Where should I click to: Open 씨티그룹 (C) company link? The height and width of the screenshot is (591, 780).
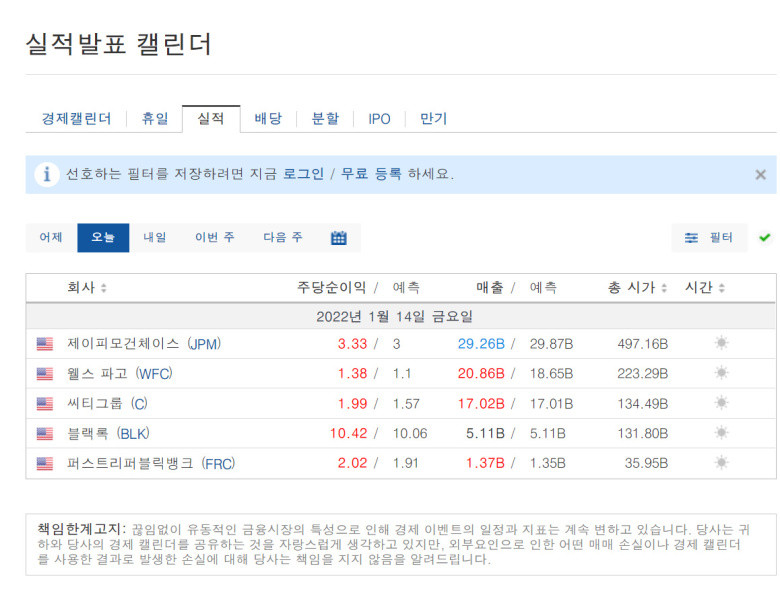[x=107, y=403]
